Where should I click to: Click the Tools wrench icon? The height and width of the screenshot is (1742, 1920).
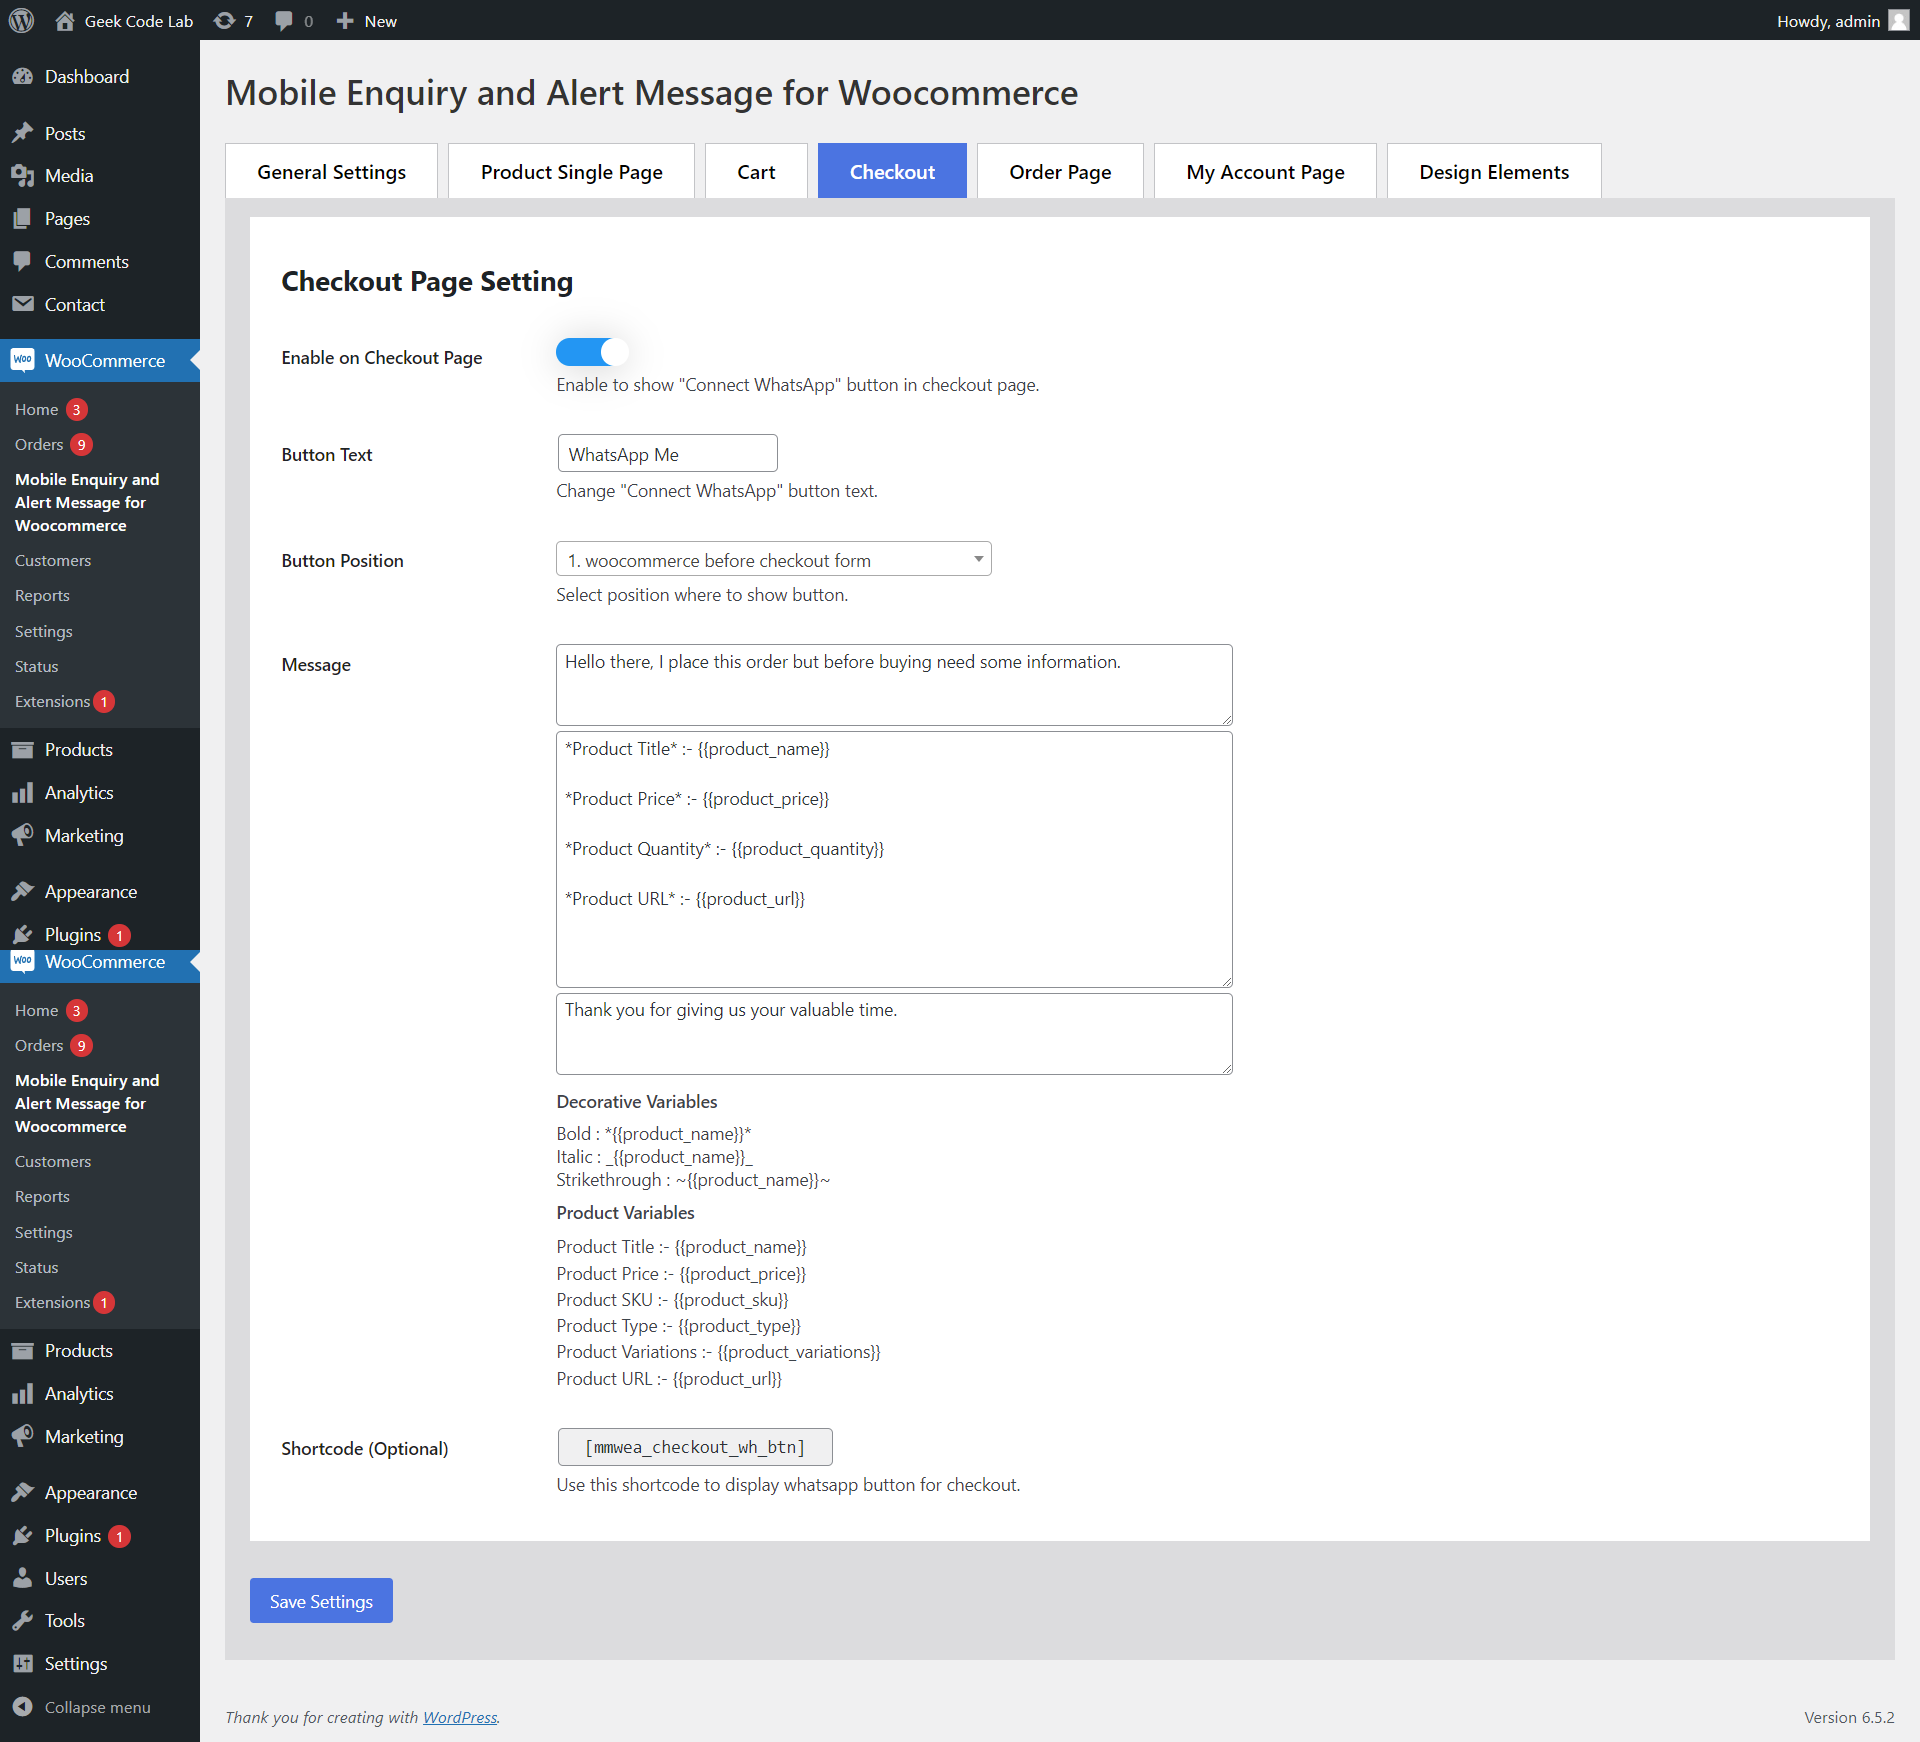(x=23, y=1620)
